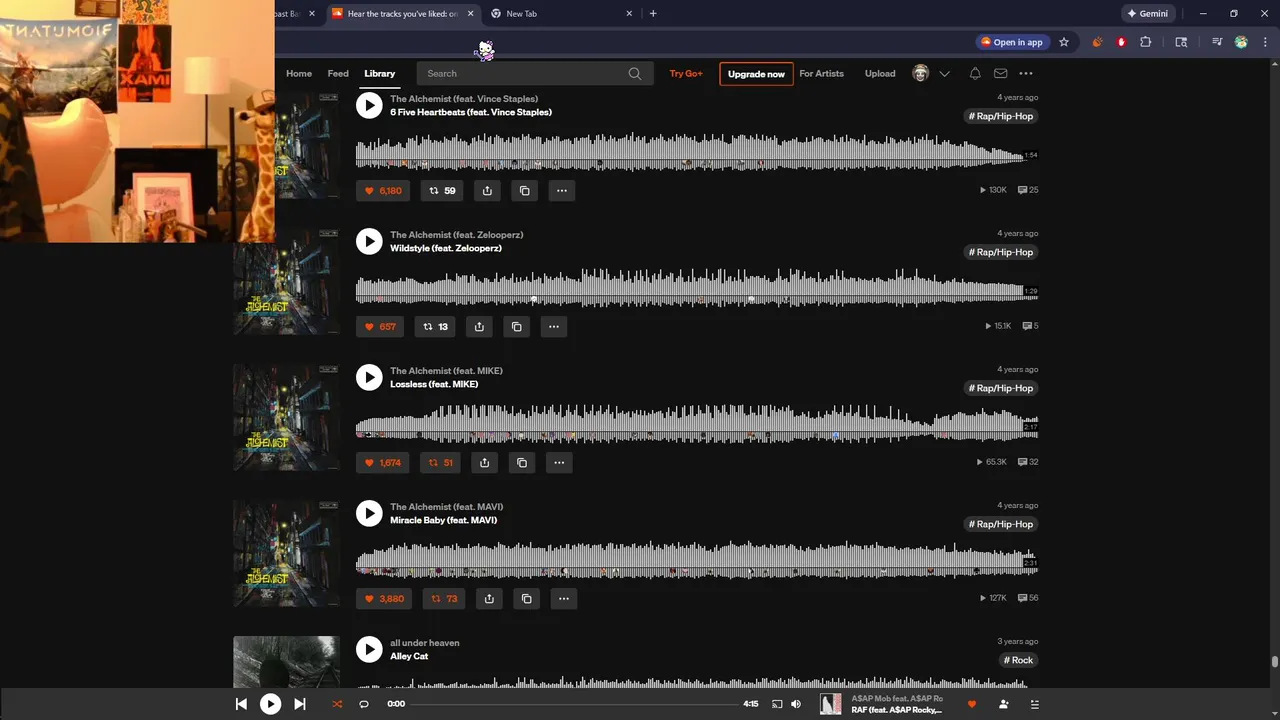Expand the user profile dropdown chevron
This screenshot has width=1280, height=720.
[944, 74]
